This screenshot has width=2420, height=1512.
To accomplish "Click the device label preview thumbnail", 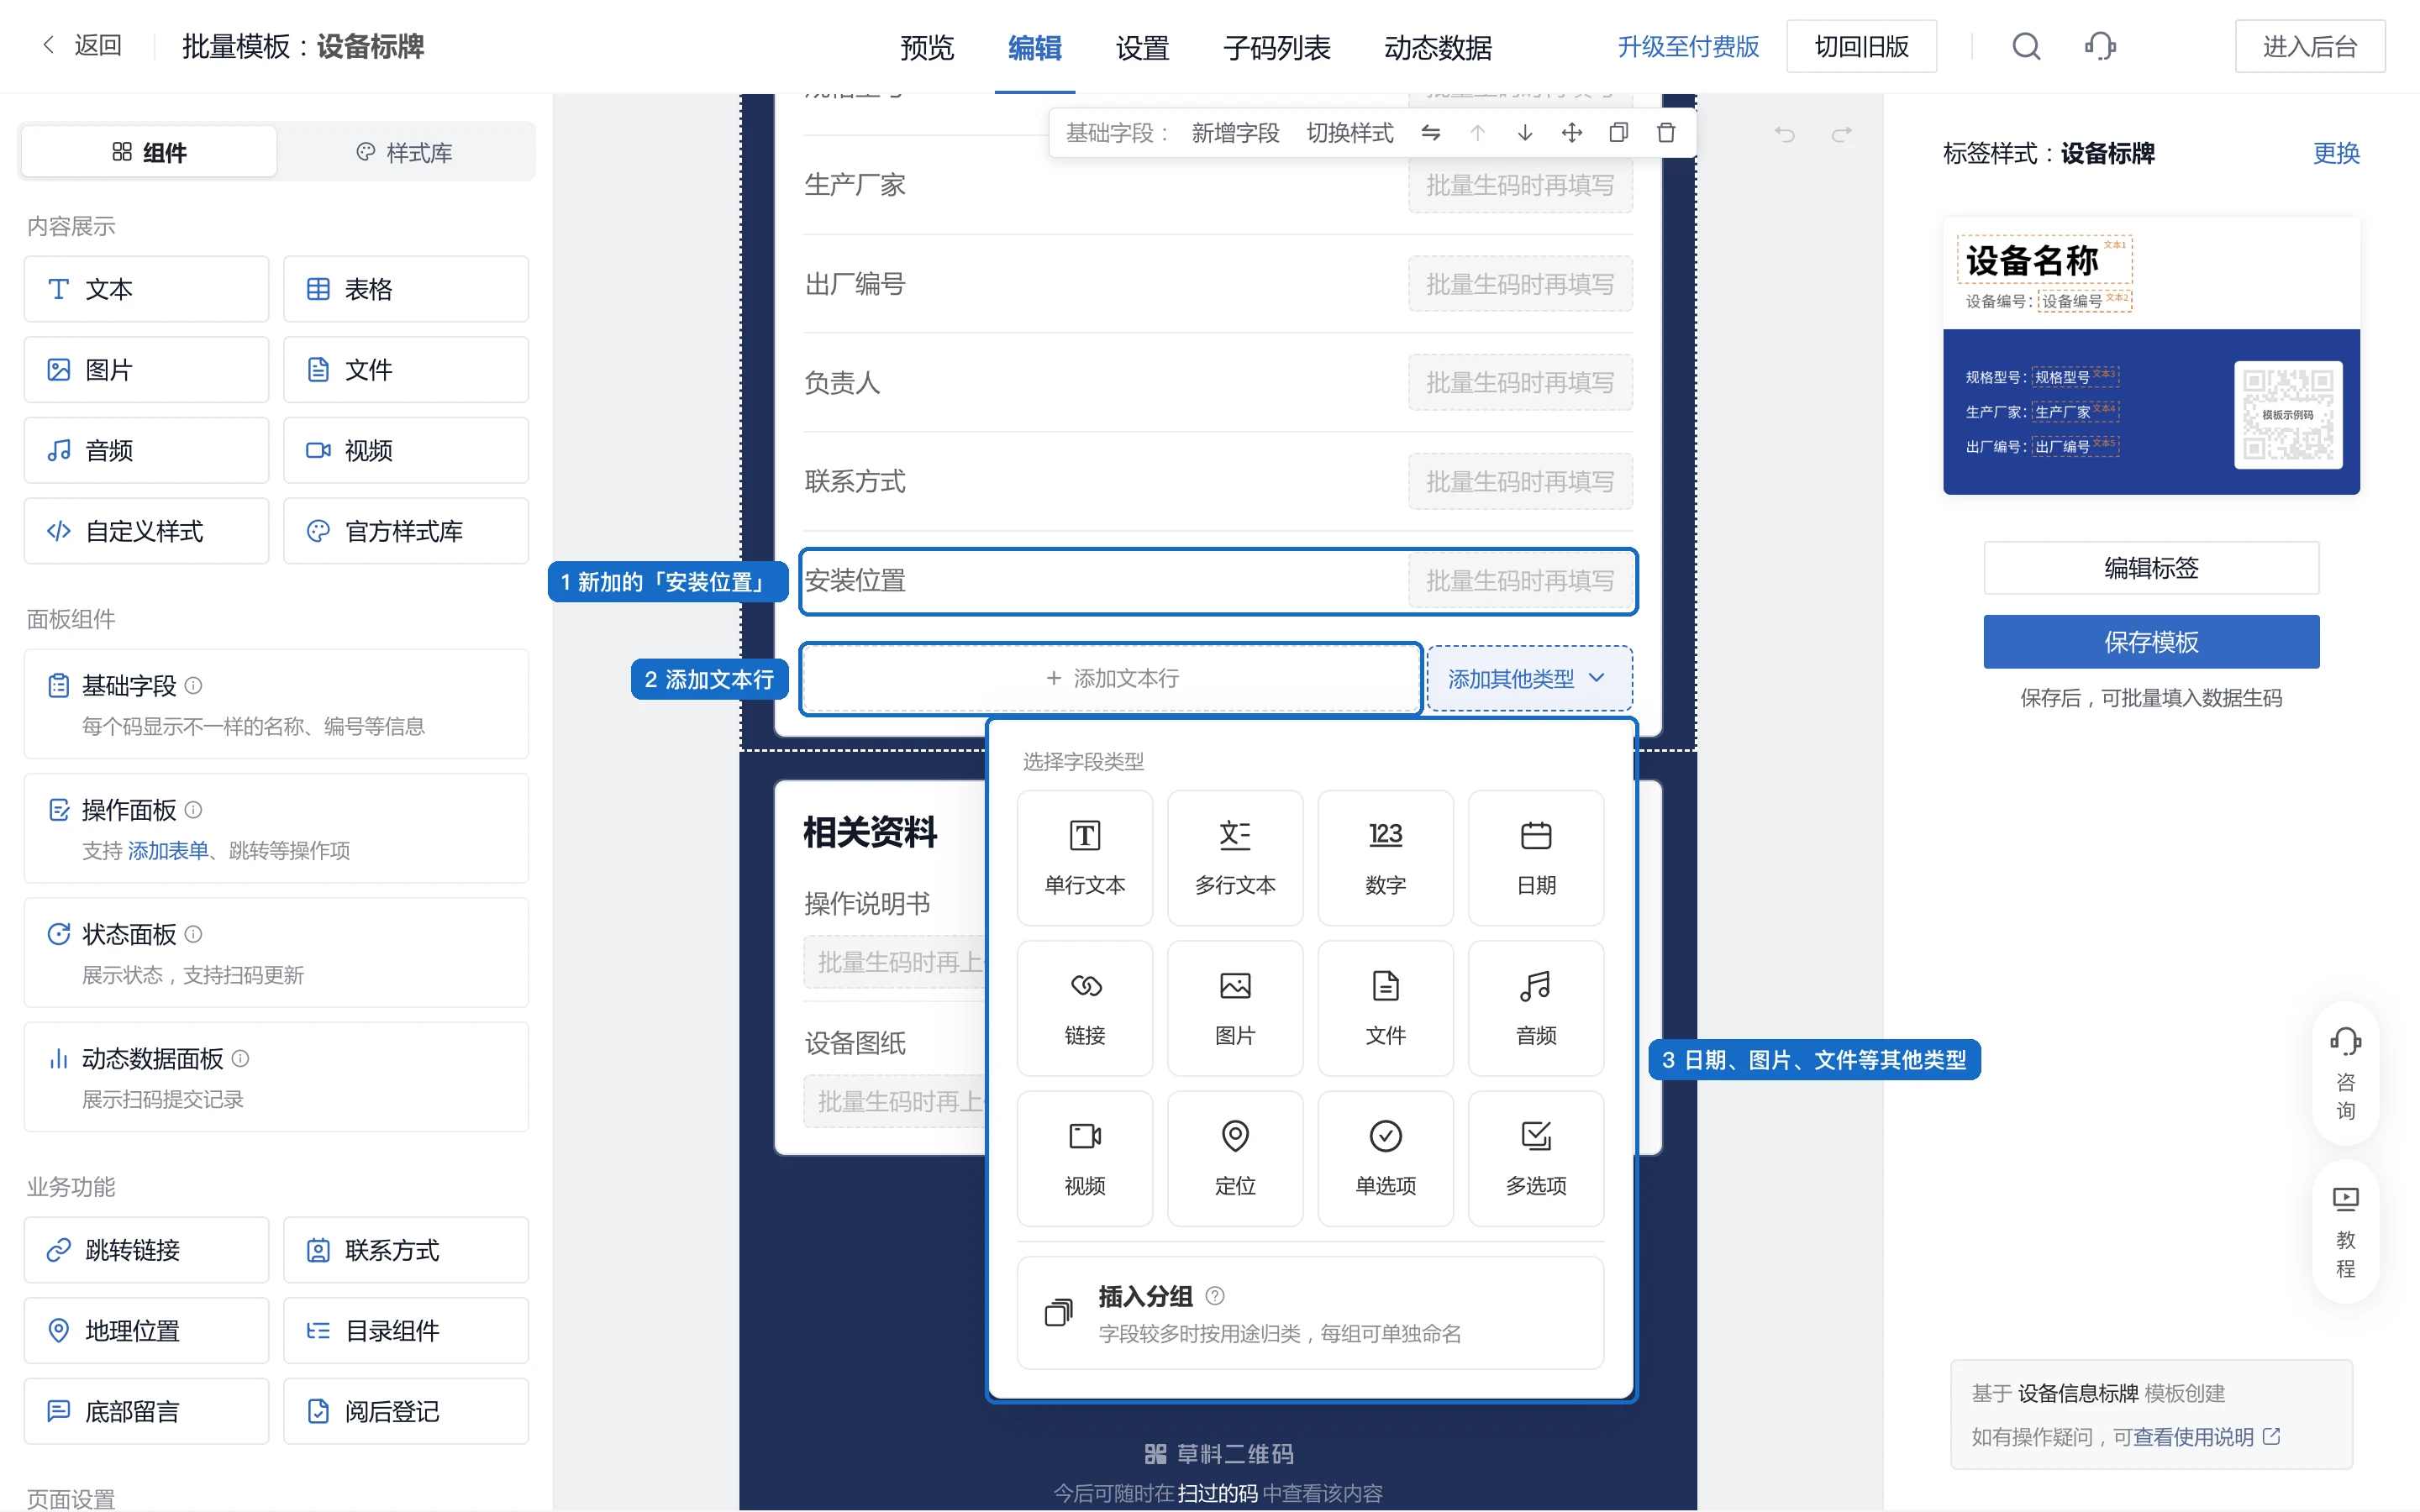I will (x=2151, y=356).
